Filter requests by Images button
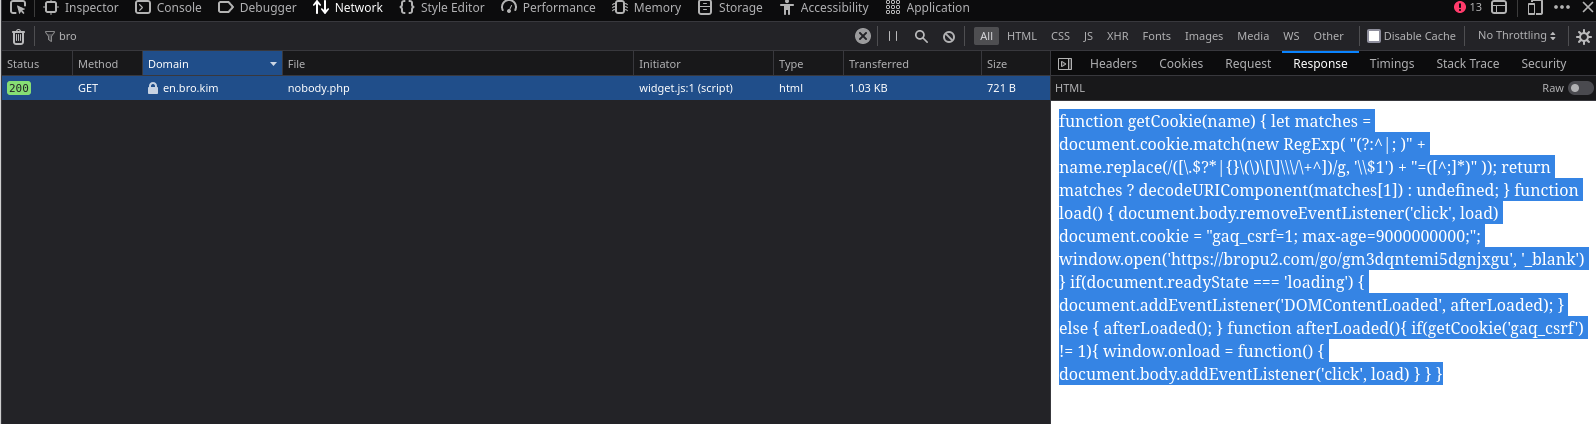This screenshot has height=424, width=1596. 1203,36
